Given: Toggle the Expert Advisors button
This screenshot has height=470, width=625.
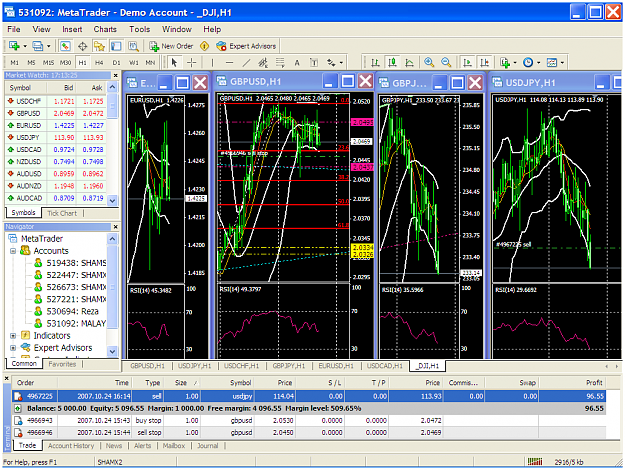Looking at the screenshot, I should [246, 46].
